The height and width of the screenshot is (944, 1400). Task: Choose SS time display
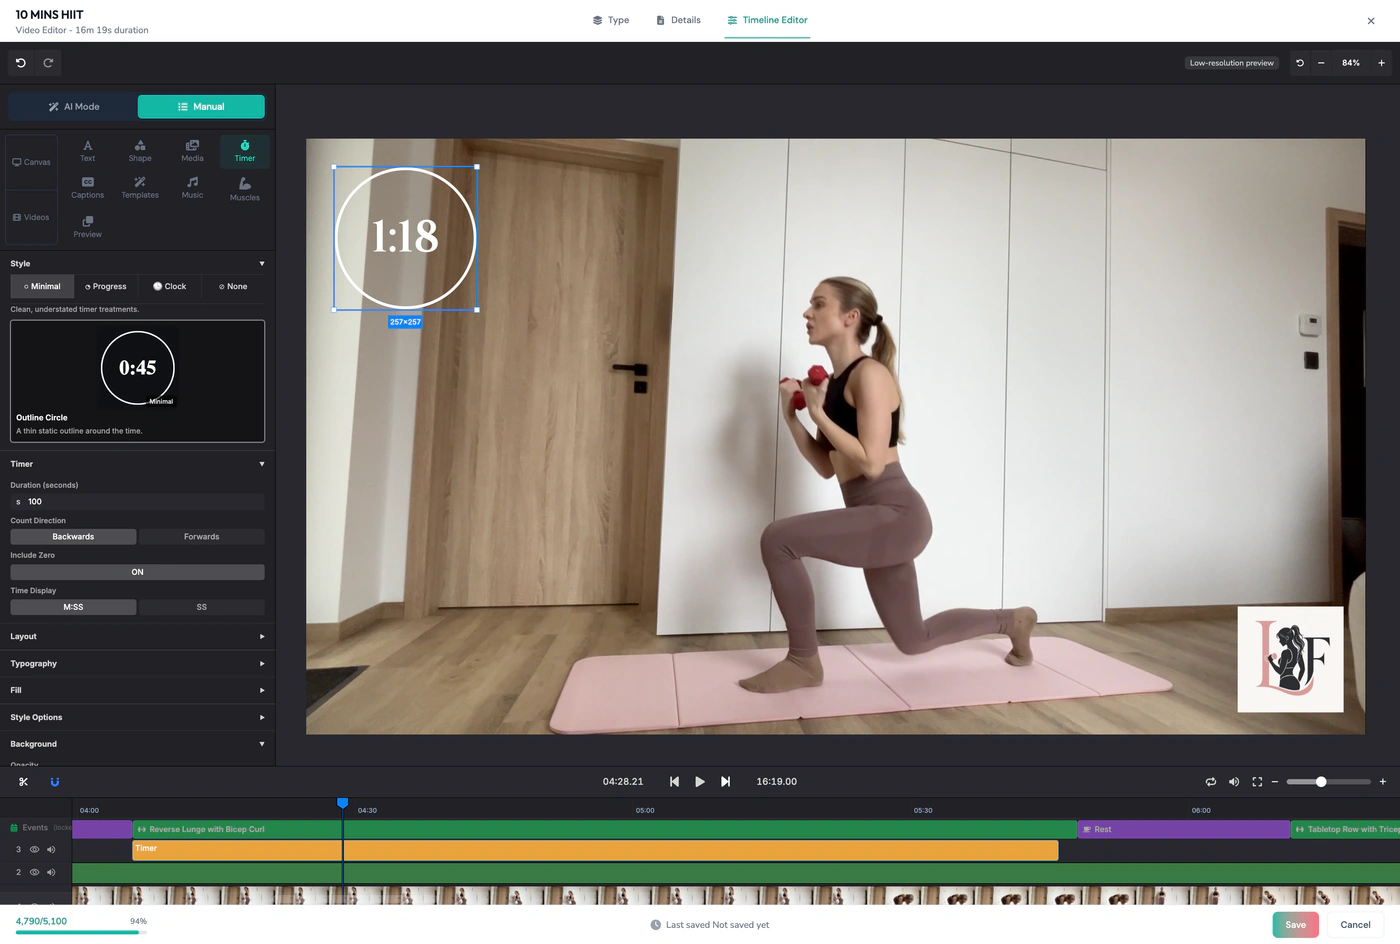202,607
